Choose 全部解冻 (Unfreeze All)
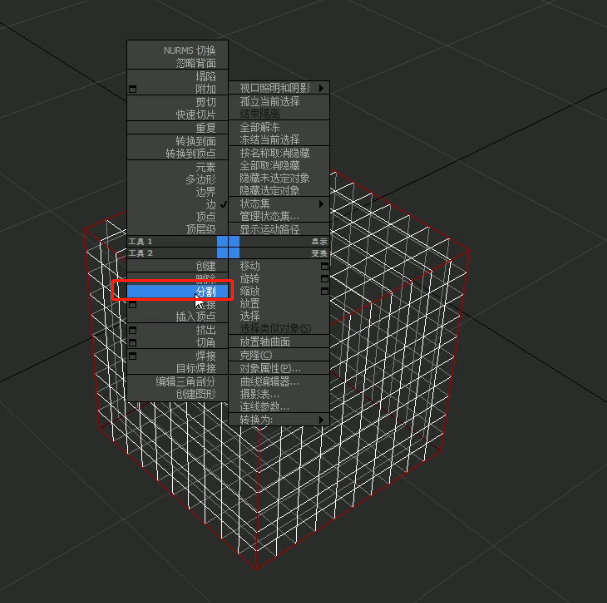This screenshot has height=603, width=607. coord(260,127)
